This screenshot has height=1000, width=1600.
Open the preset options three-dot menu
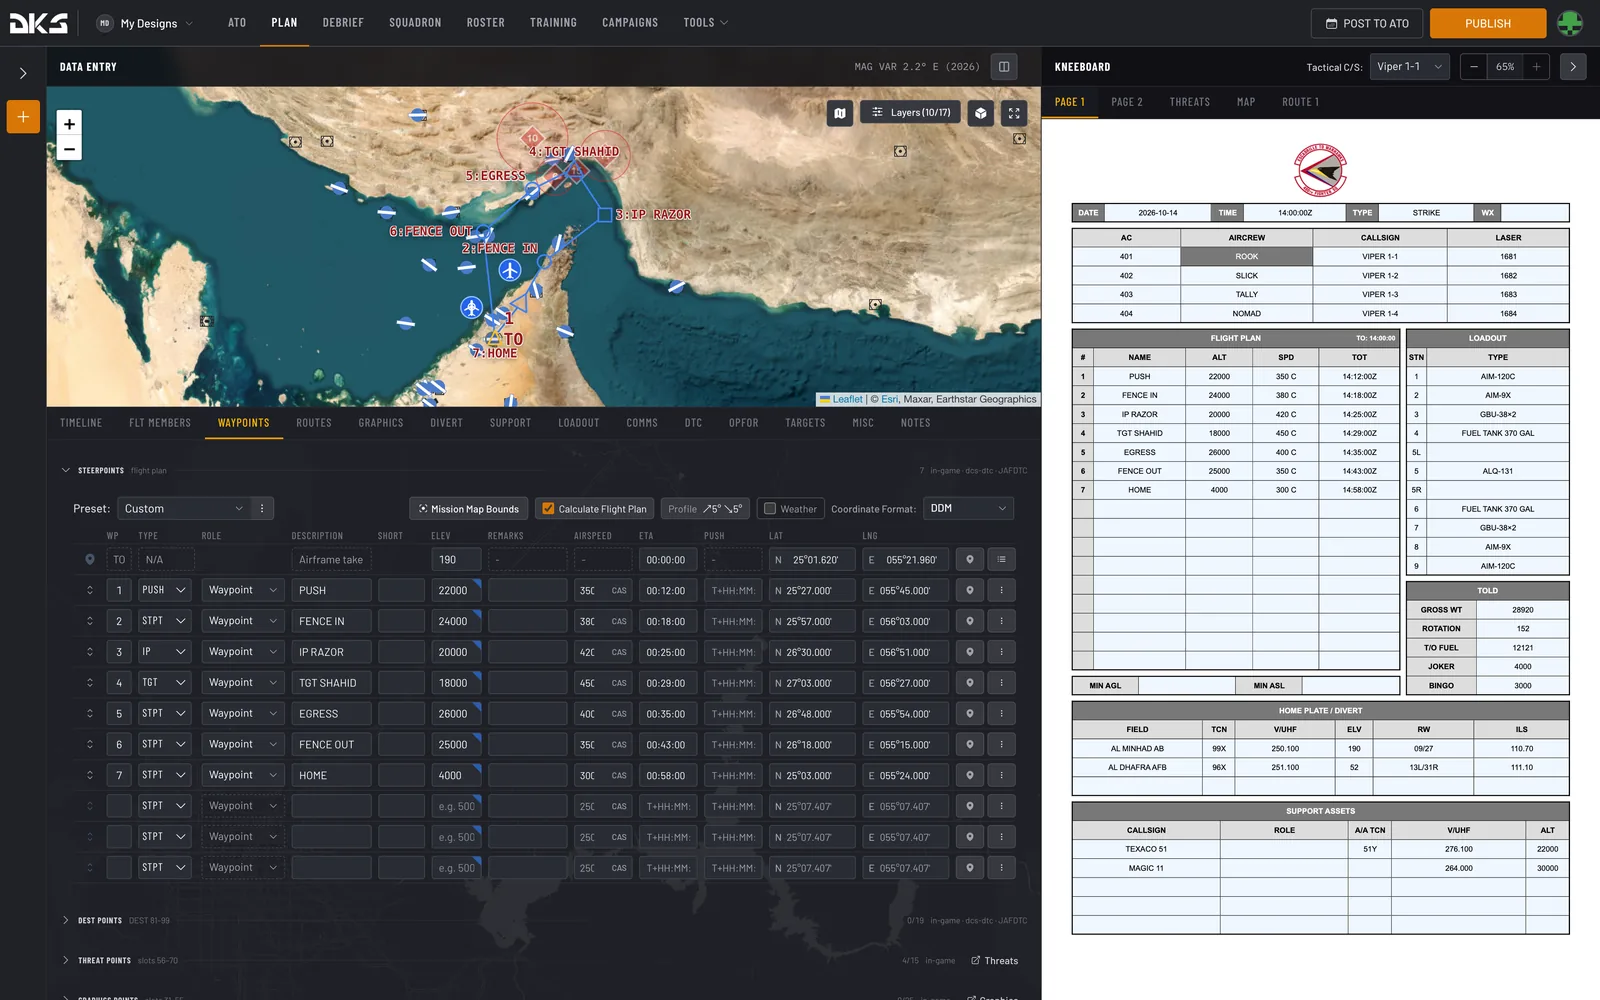[262, 508]
